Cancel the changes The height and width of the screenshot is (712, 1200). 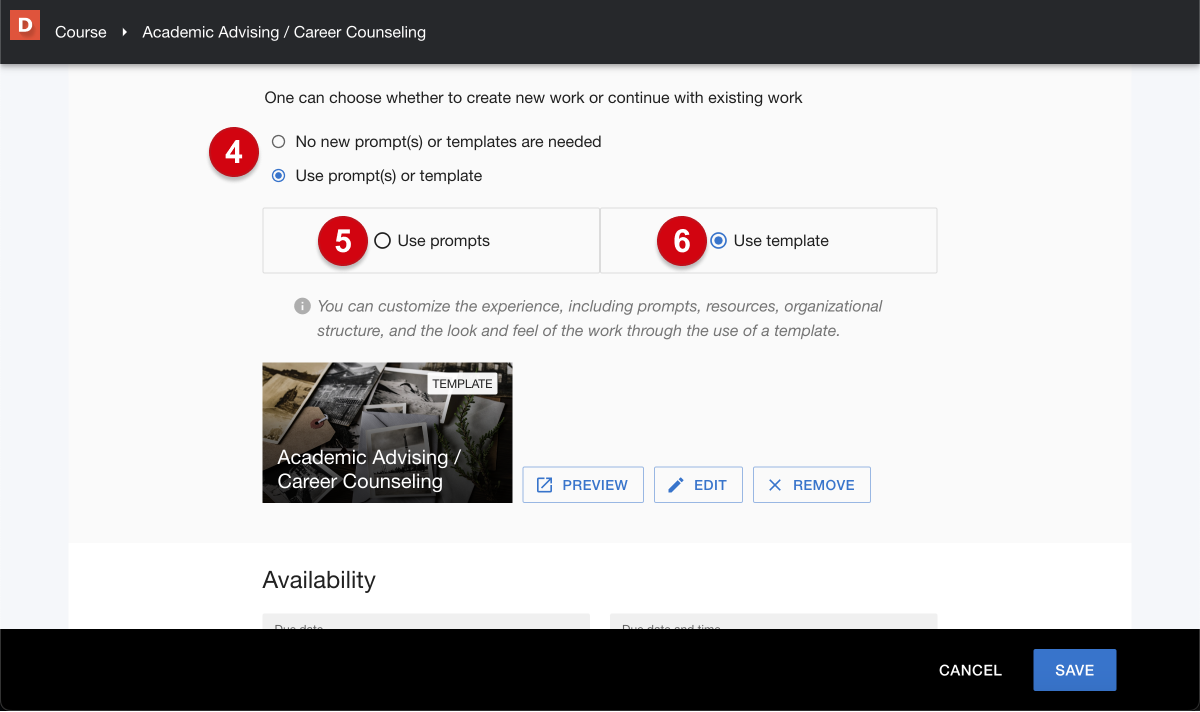tap(970, 670)
